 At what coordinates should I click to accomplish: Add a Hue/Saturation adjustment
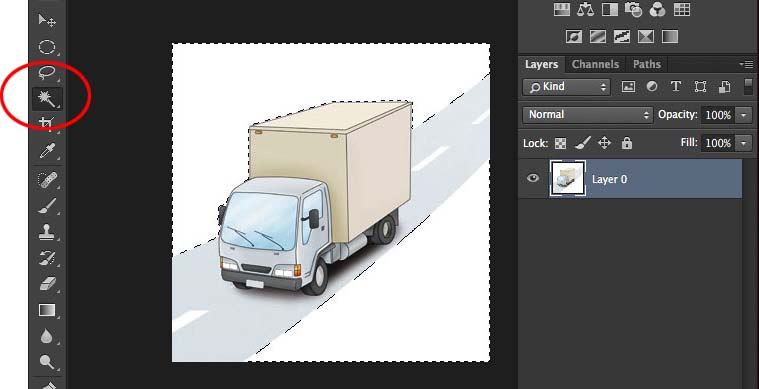(x=562, y=9)
